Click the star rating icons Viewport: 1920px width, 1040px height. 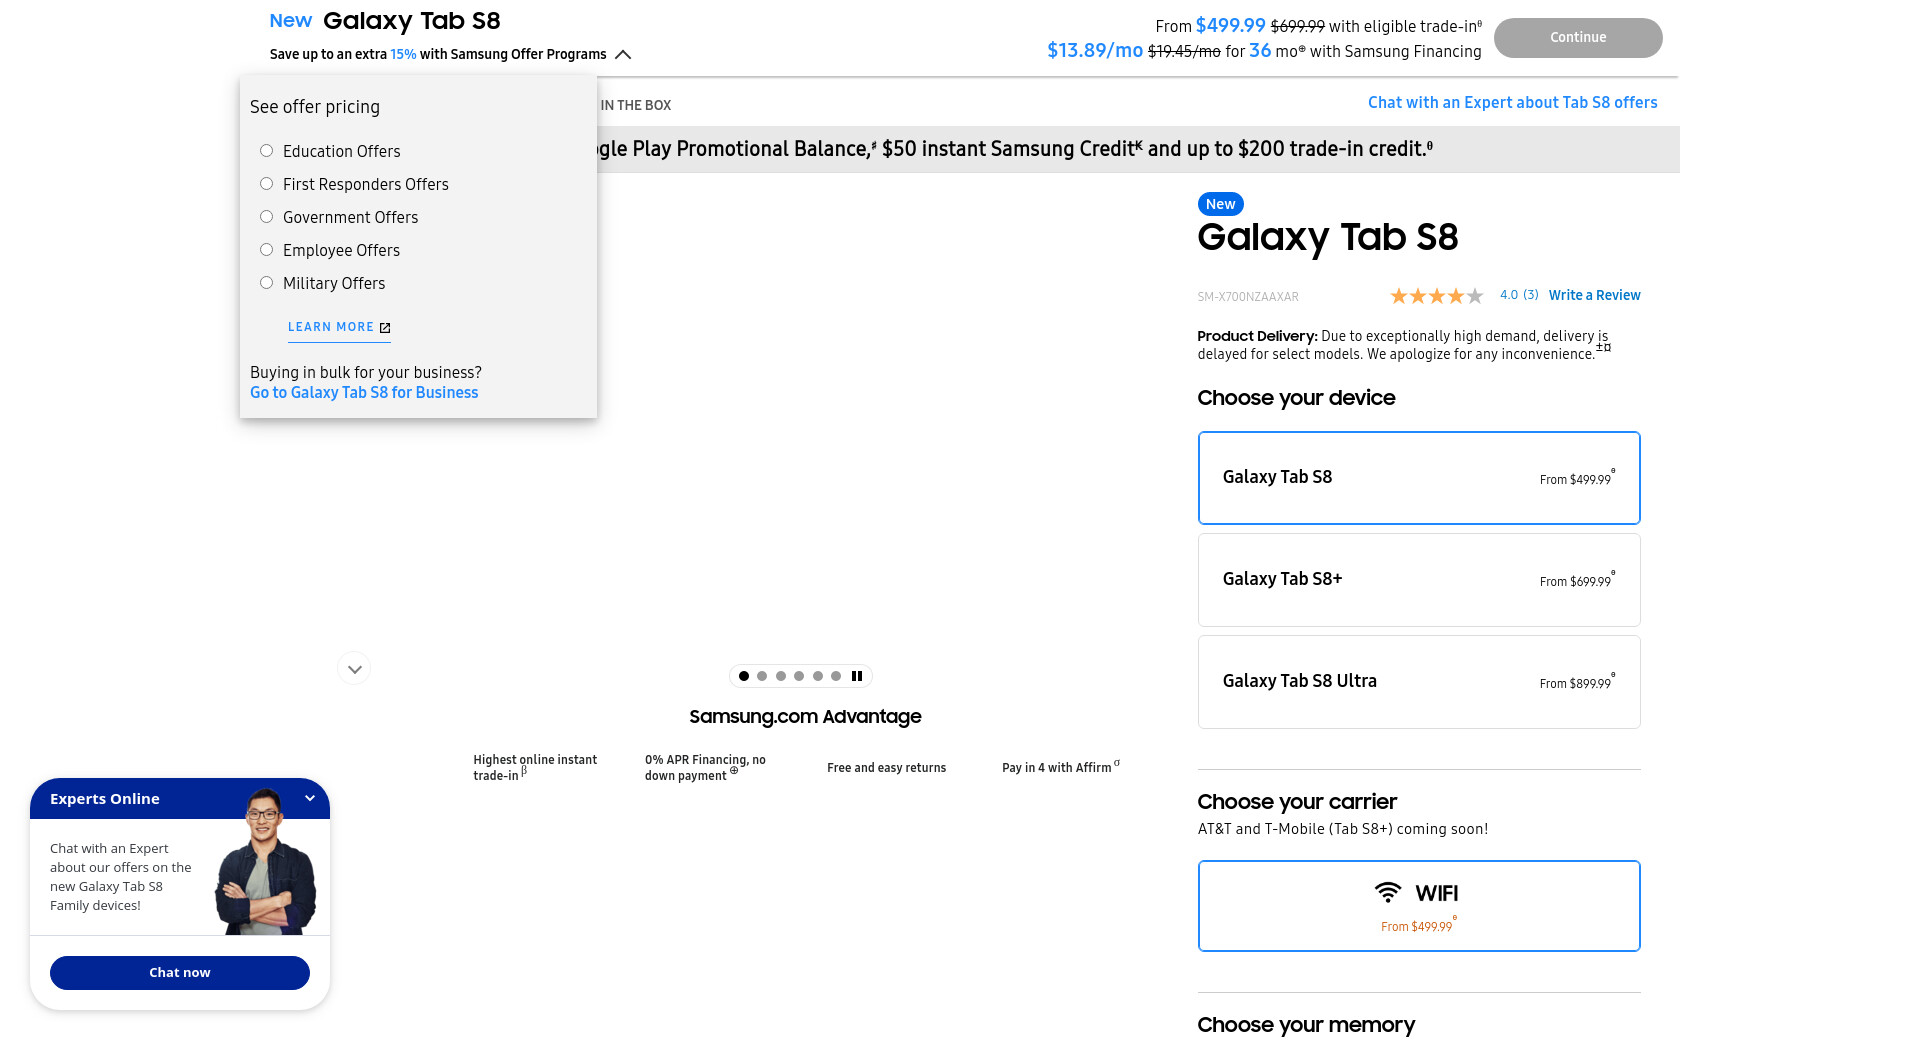[1436, 296]
